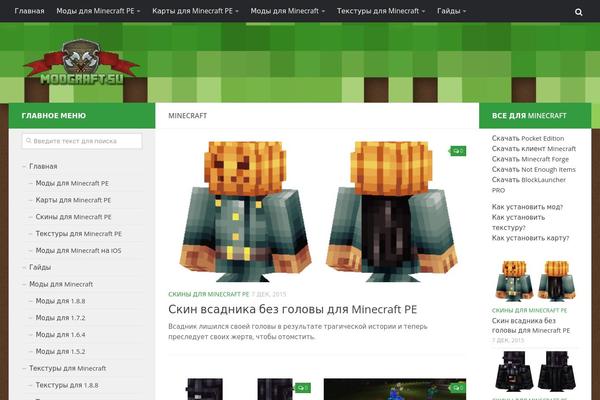Click comment badge on the dark skin thumbnail below
The height and width of the screenshot is (400, 600).
pyautogui.click(x=302, y=388)
